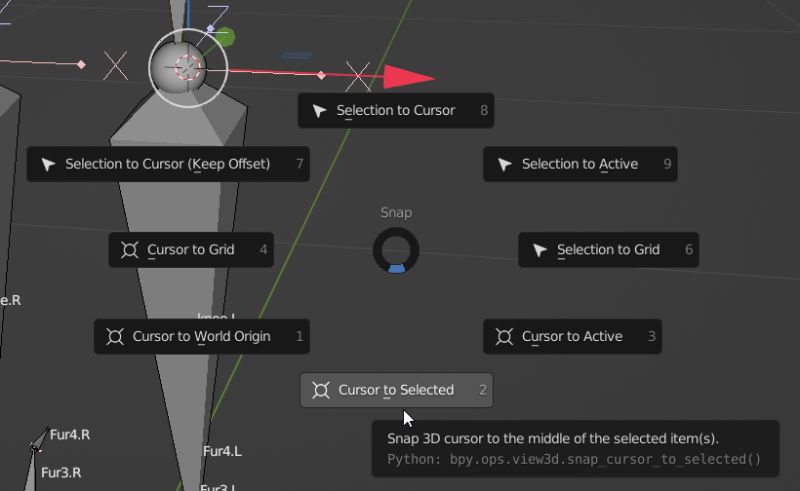This screenshot has height=491, width=800.
Task: Choose Selection to Grid option
Action: [608, 250]
